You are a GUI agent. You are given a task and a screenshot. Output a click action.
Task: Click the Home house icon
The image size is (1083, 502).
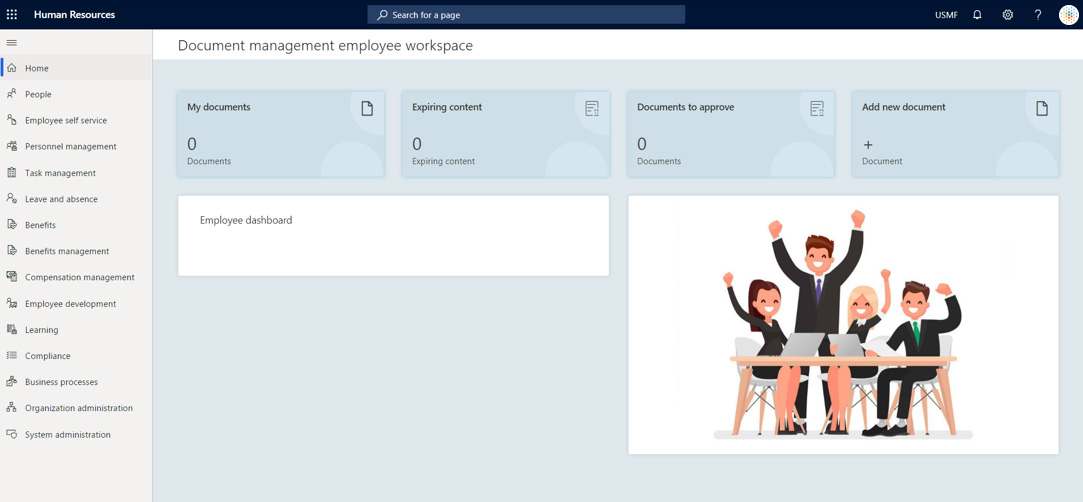(11, 68)
